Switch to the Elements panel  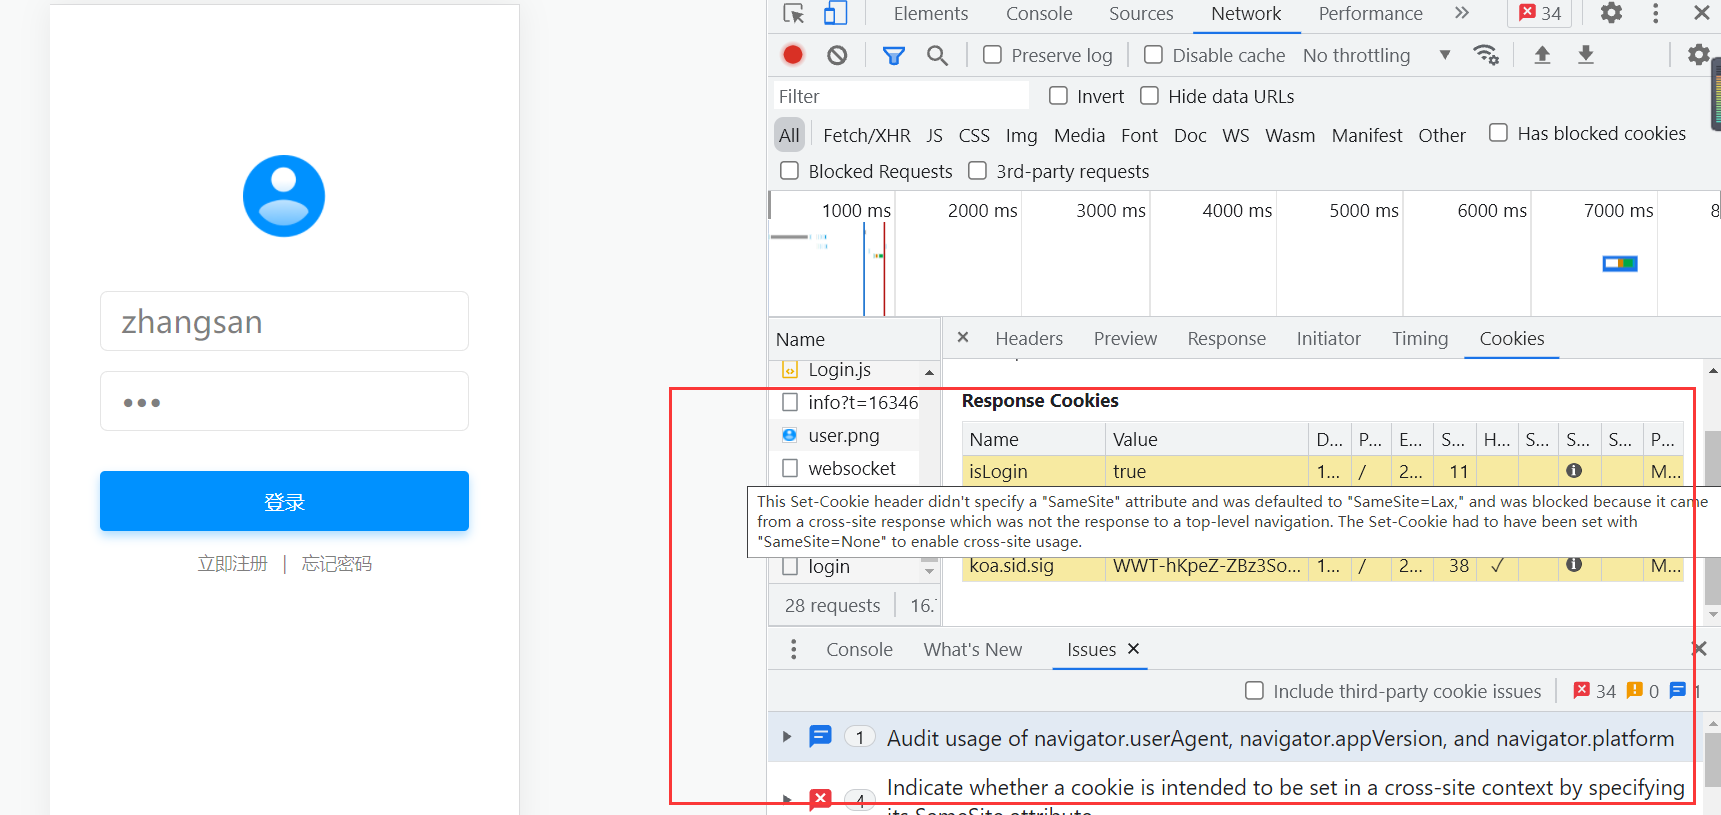click(x=931, y=14)
